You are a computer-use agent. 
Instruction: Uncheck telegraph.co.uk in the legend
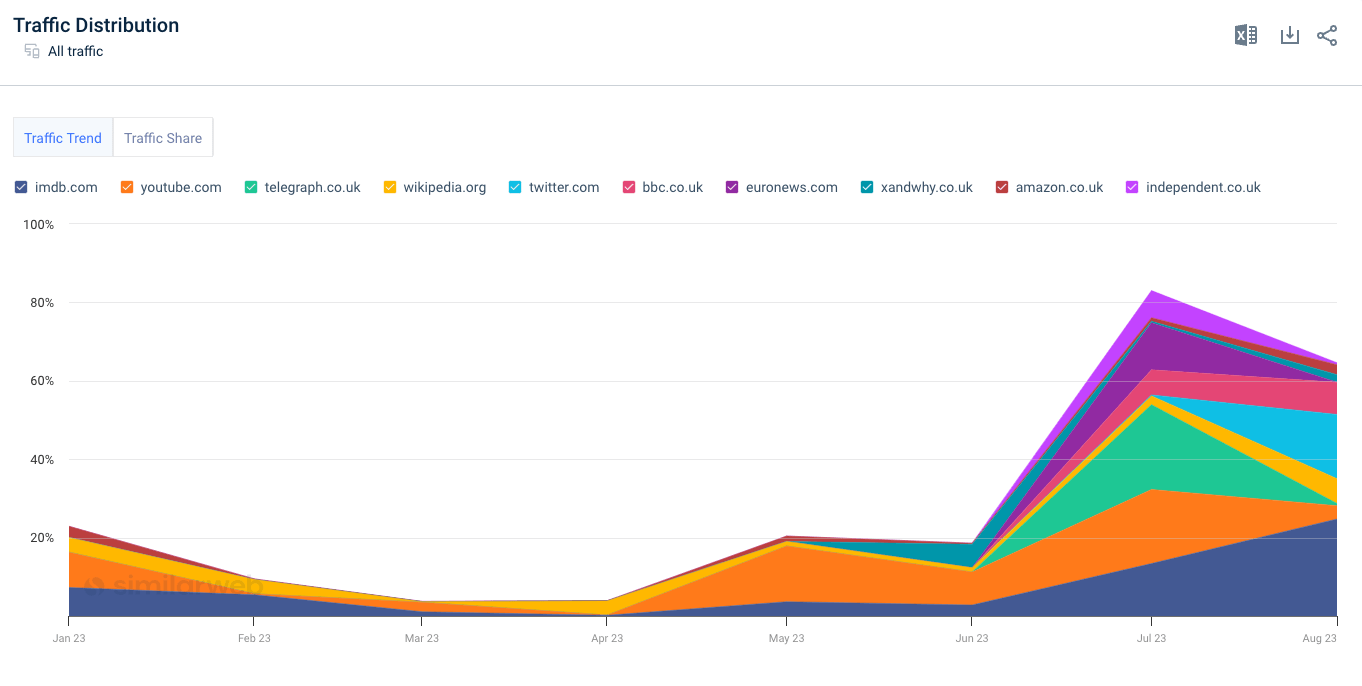[250, 186]
